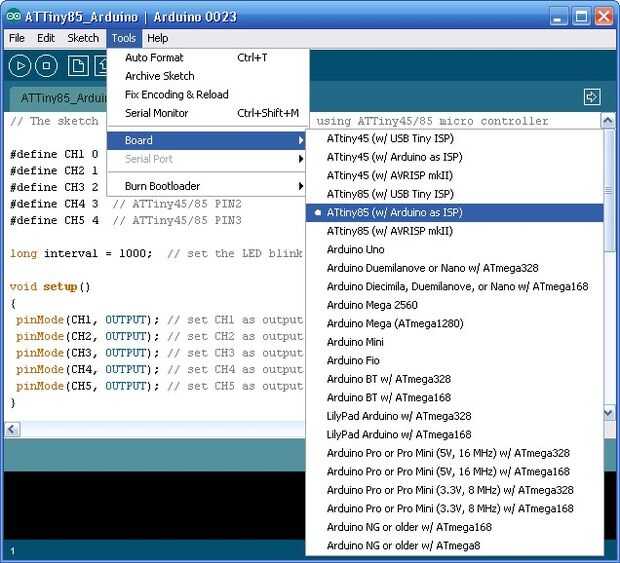Choose Arduino Mega (ATmega1280) board
Screen dimensions: 620x563
pyautogui.click(x=455, y=323)
